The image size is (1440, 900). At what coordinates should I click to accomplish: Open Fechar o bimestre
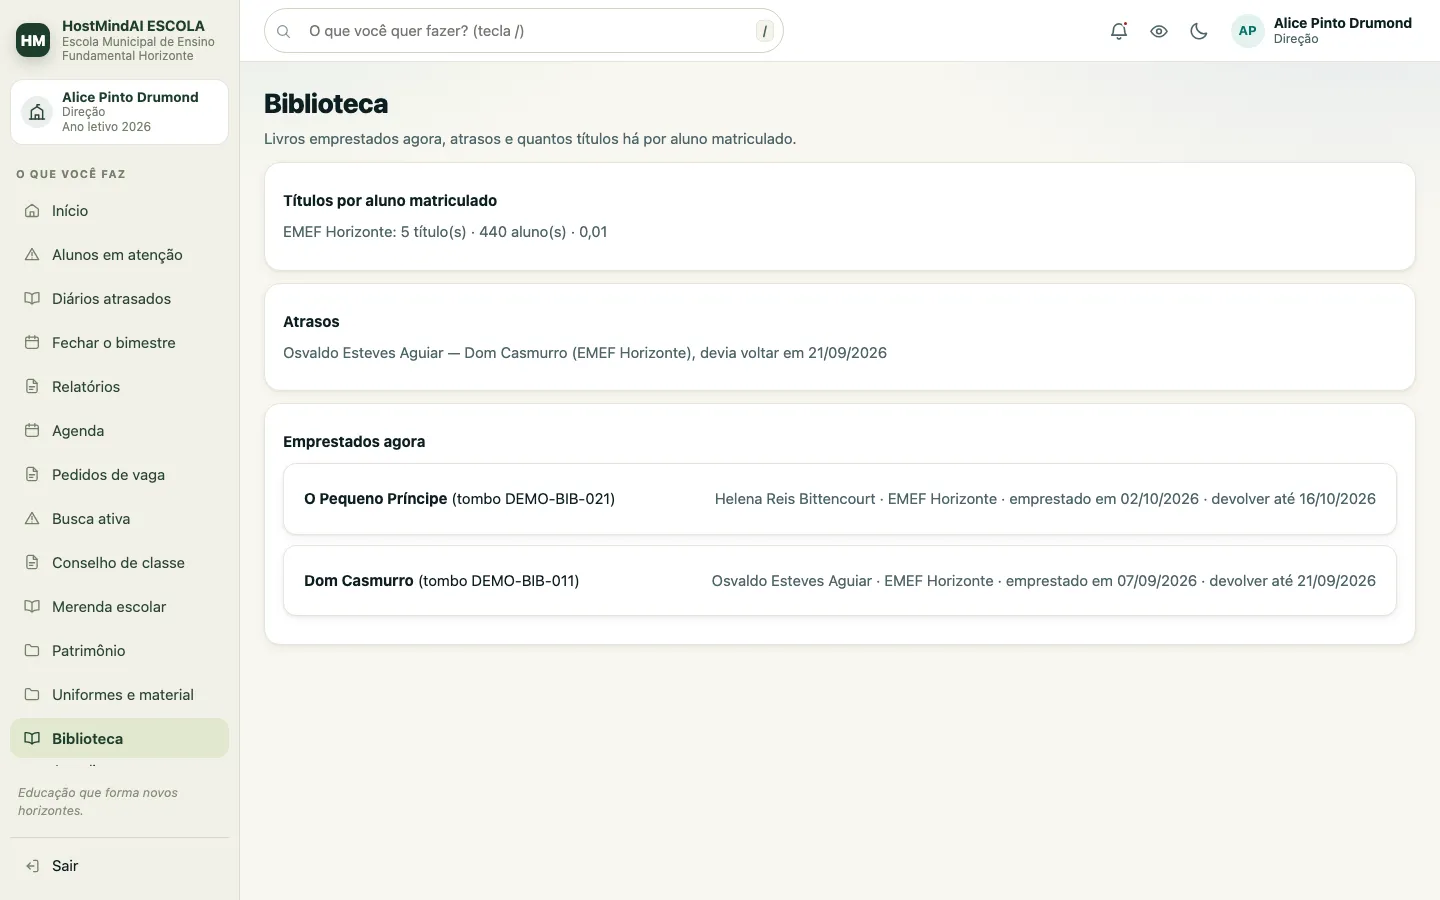(120, 343)
